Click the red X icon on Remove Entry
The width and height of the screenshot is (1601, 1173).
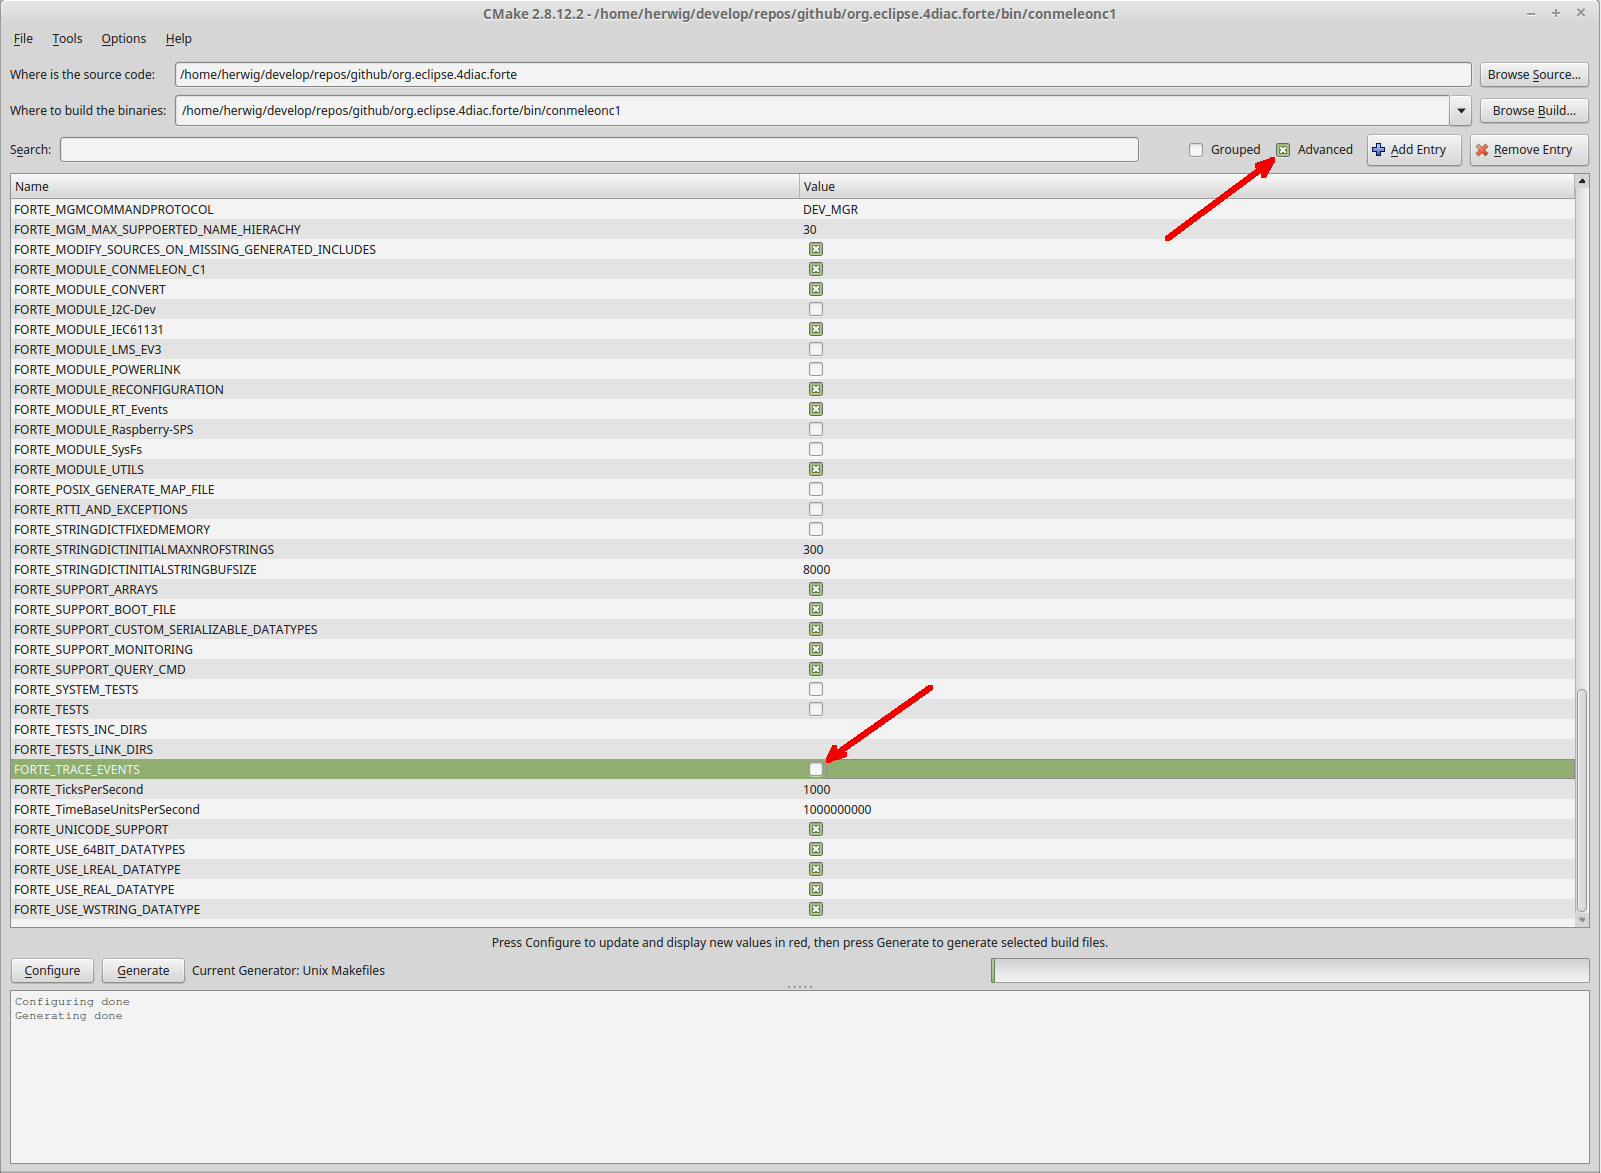coord(1482,149)
